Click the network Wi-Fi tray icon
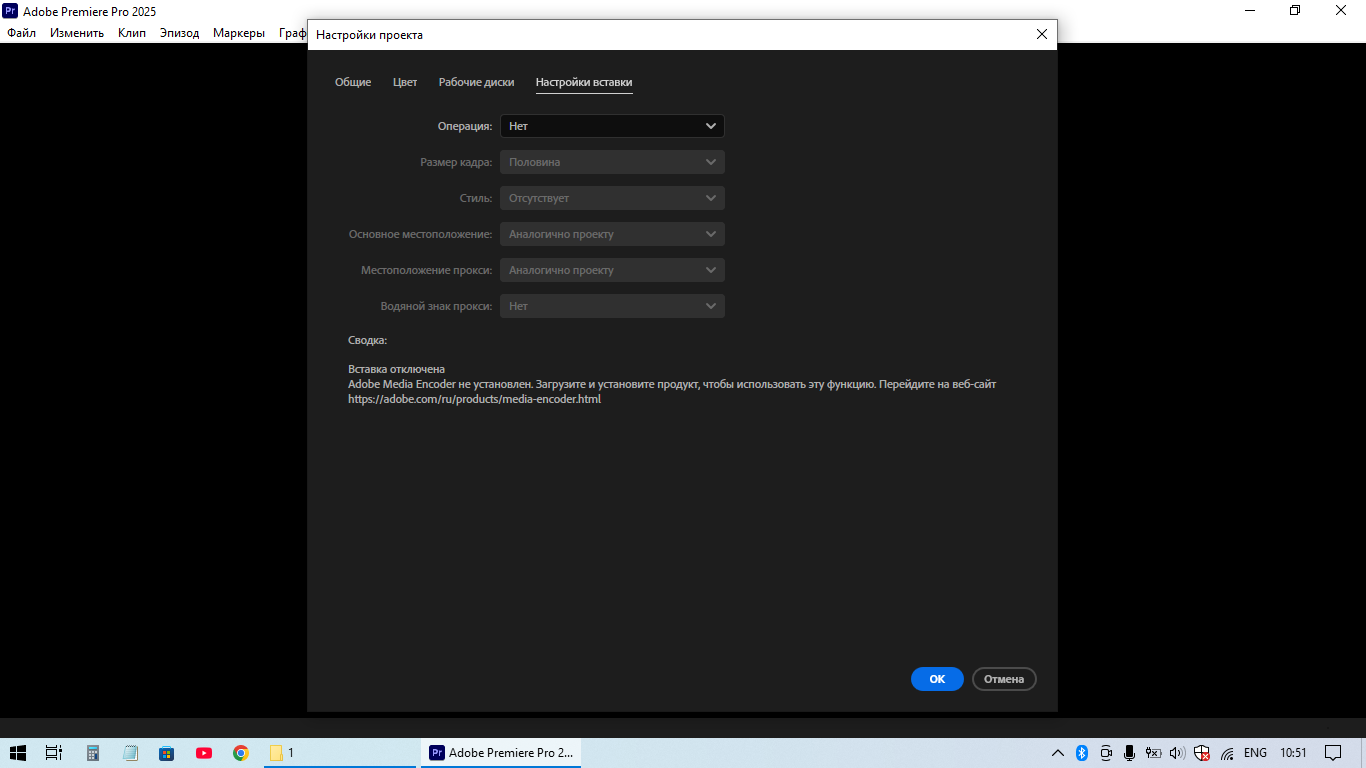This screenshot has height=768, width=1366. coord(1227,753)
